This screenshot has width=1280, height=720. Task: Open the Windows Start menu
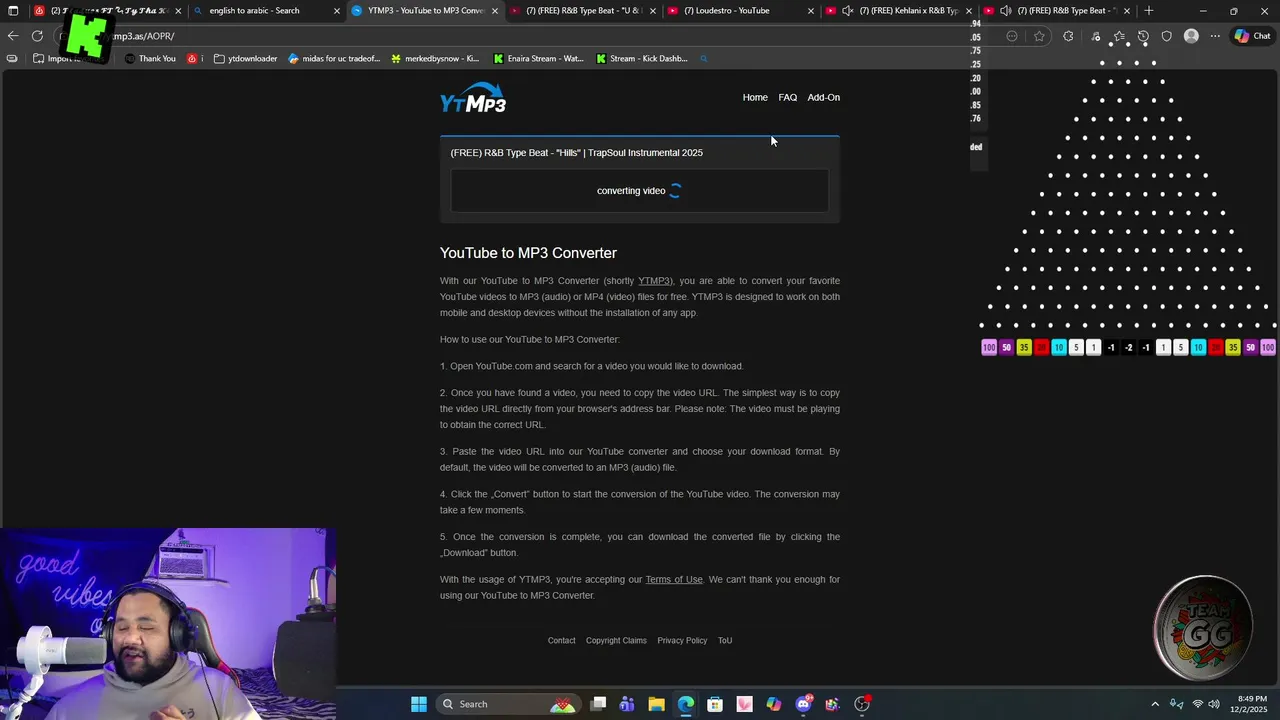coord(419,704)
